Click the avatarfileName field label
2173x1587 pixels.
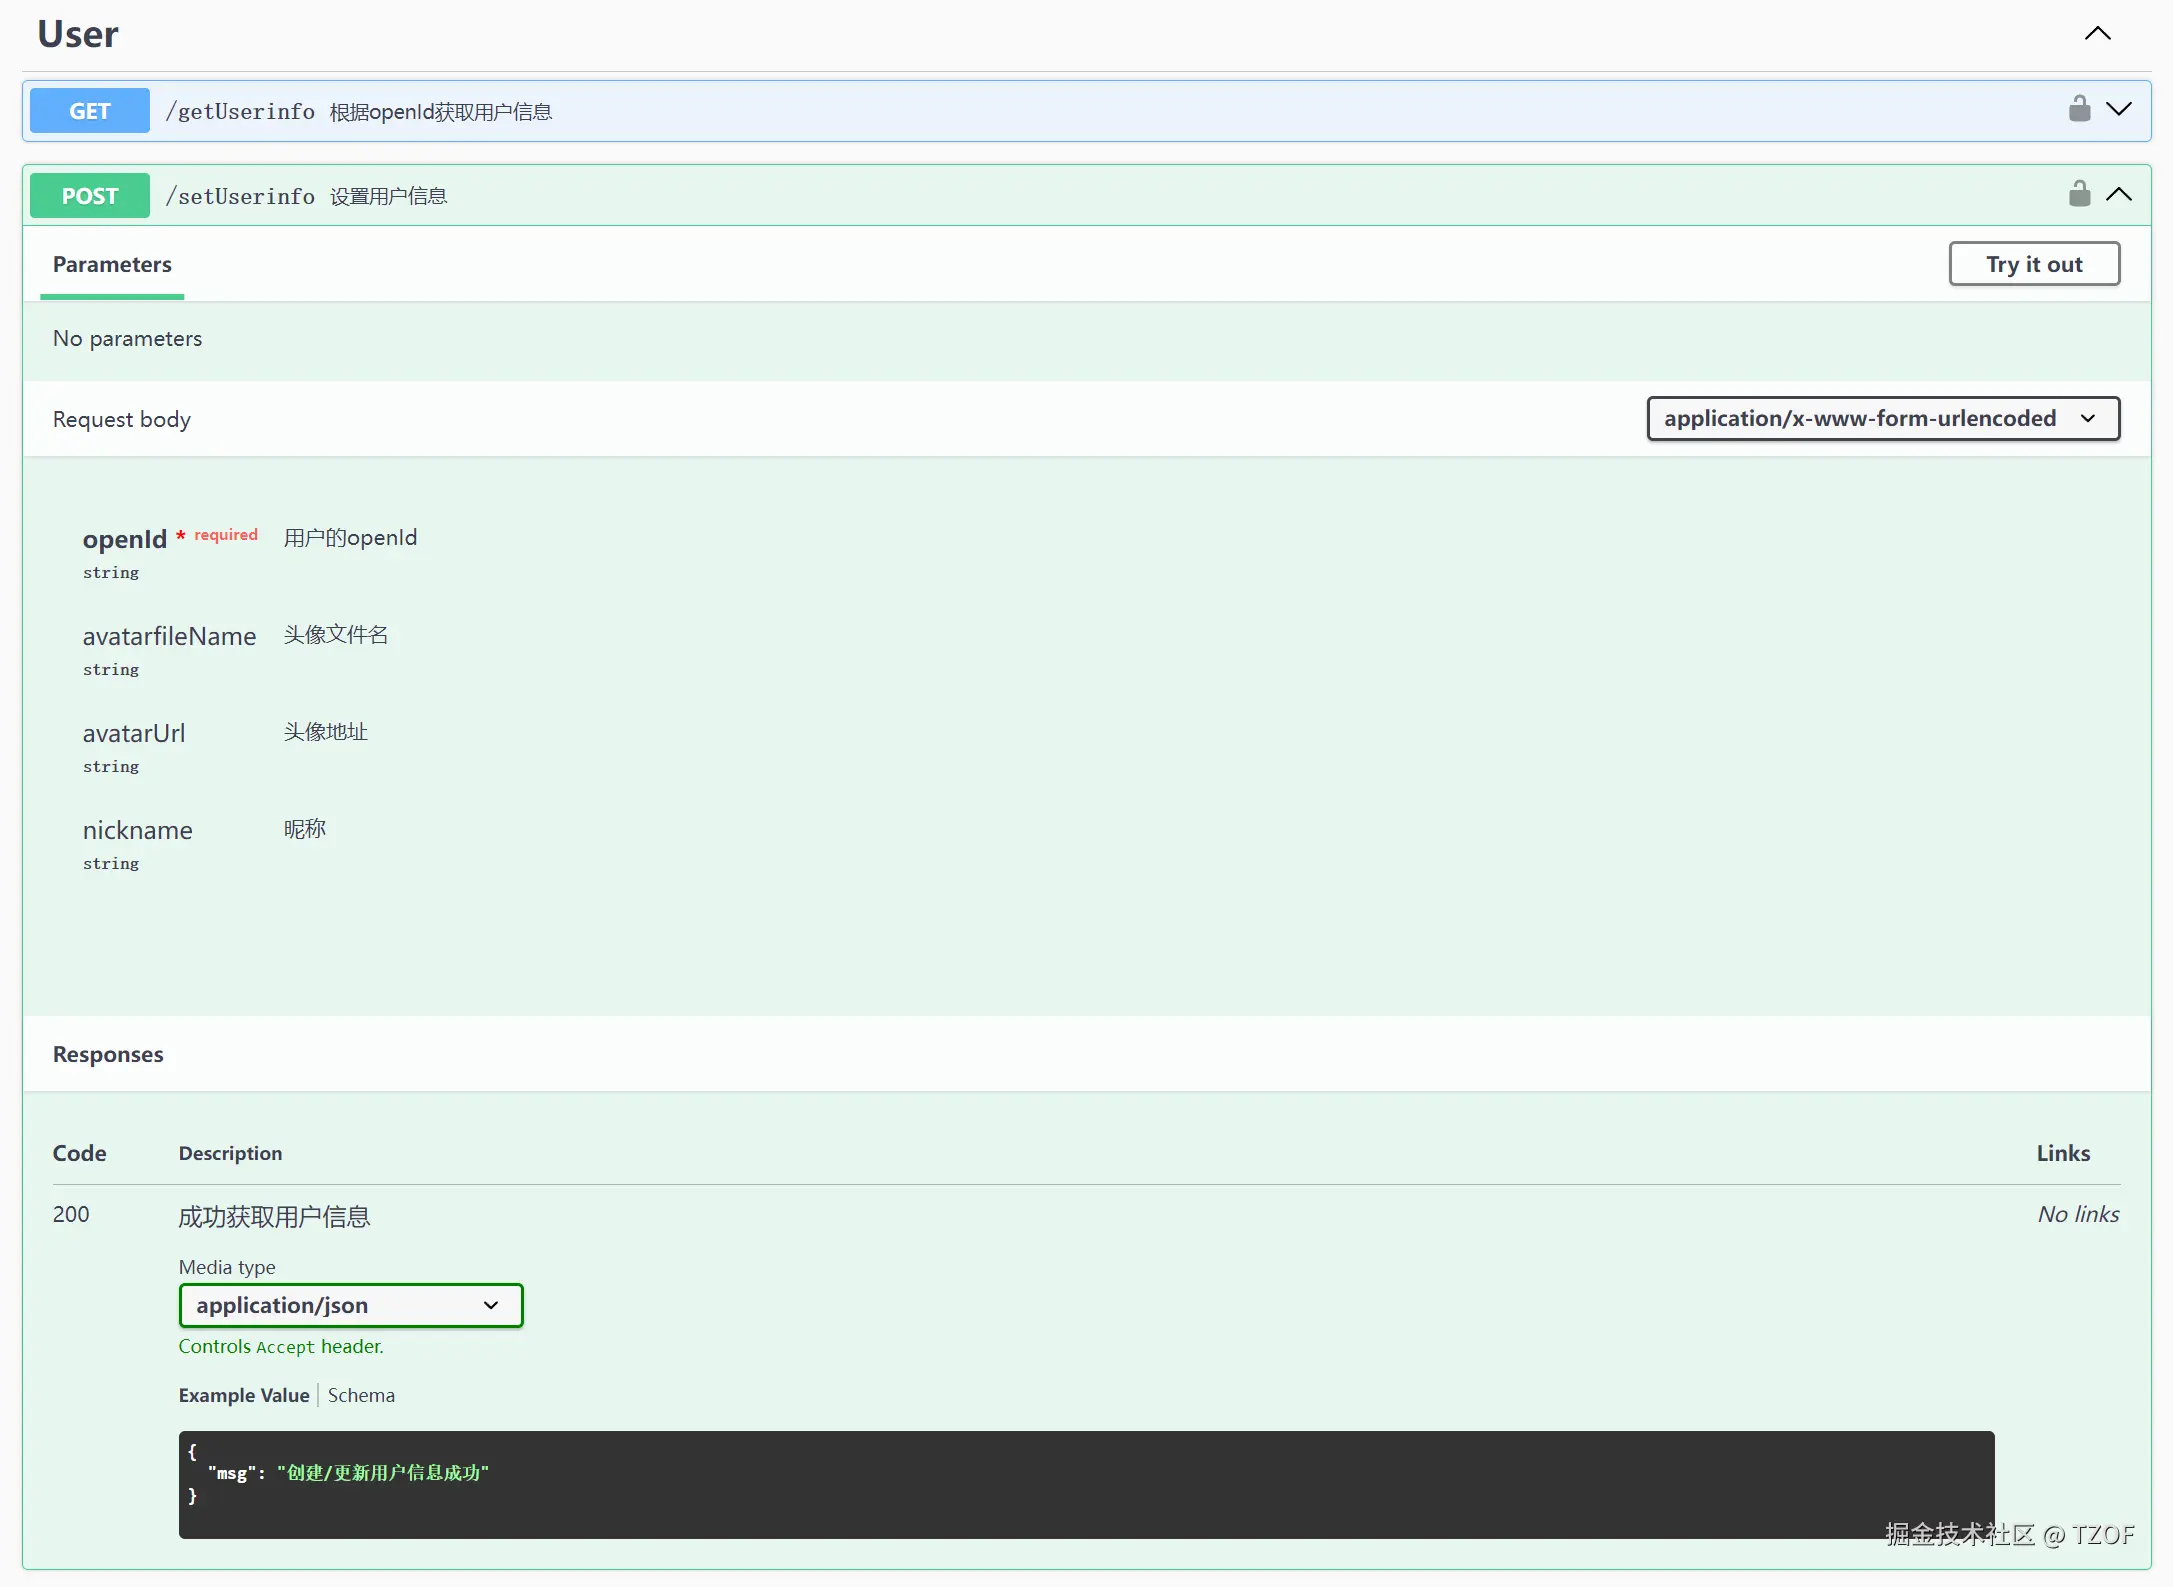169,636
